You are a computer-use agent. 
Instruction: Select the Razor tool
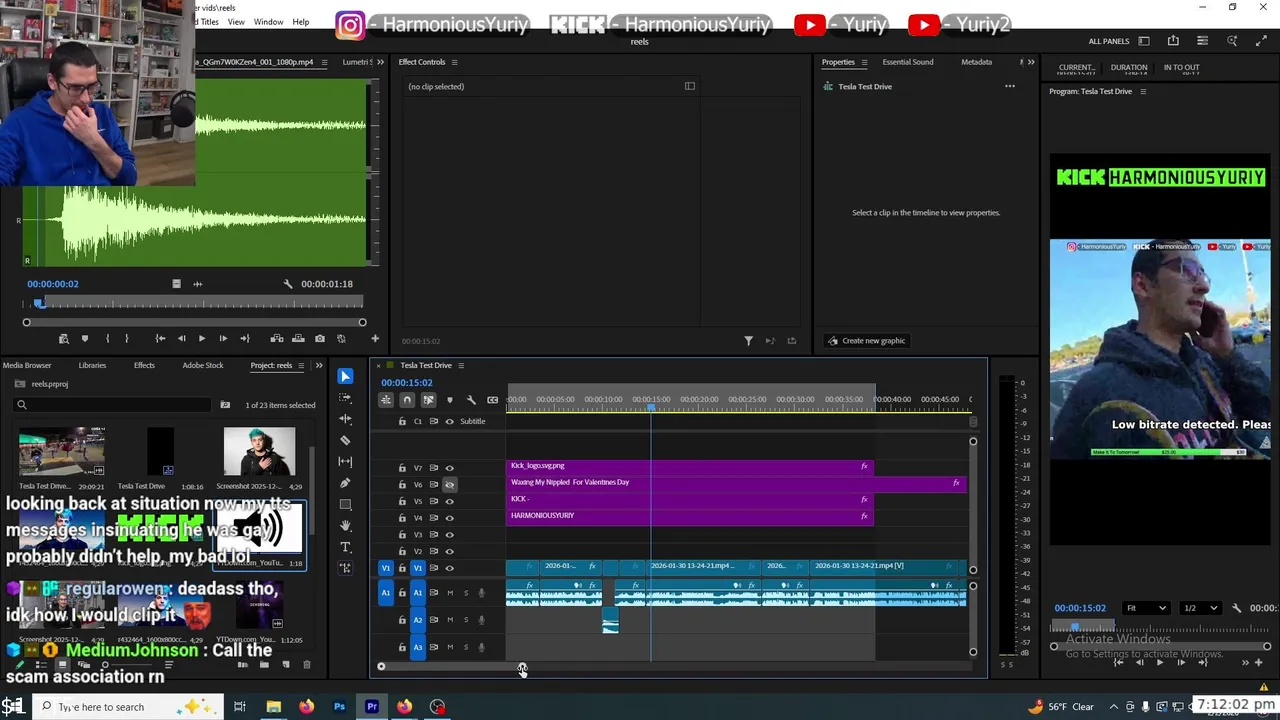345,440
